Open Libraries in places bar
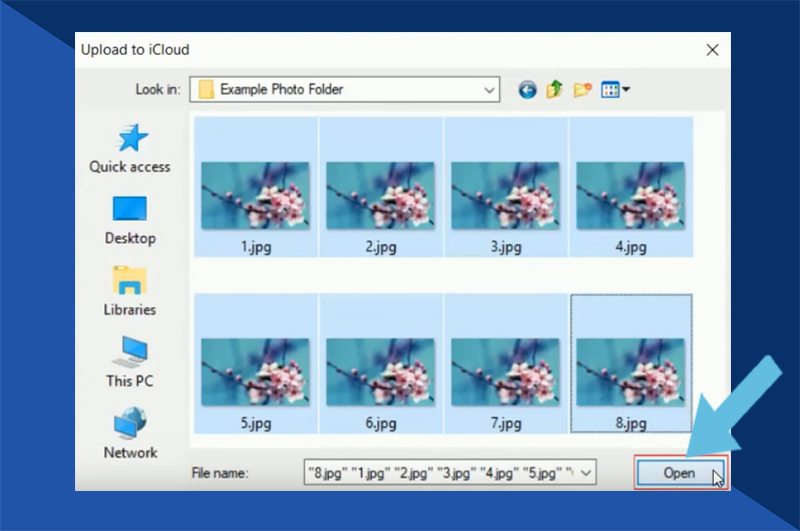This screenshot has height=531, width=800. (130, 291)
